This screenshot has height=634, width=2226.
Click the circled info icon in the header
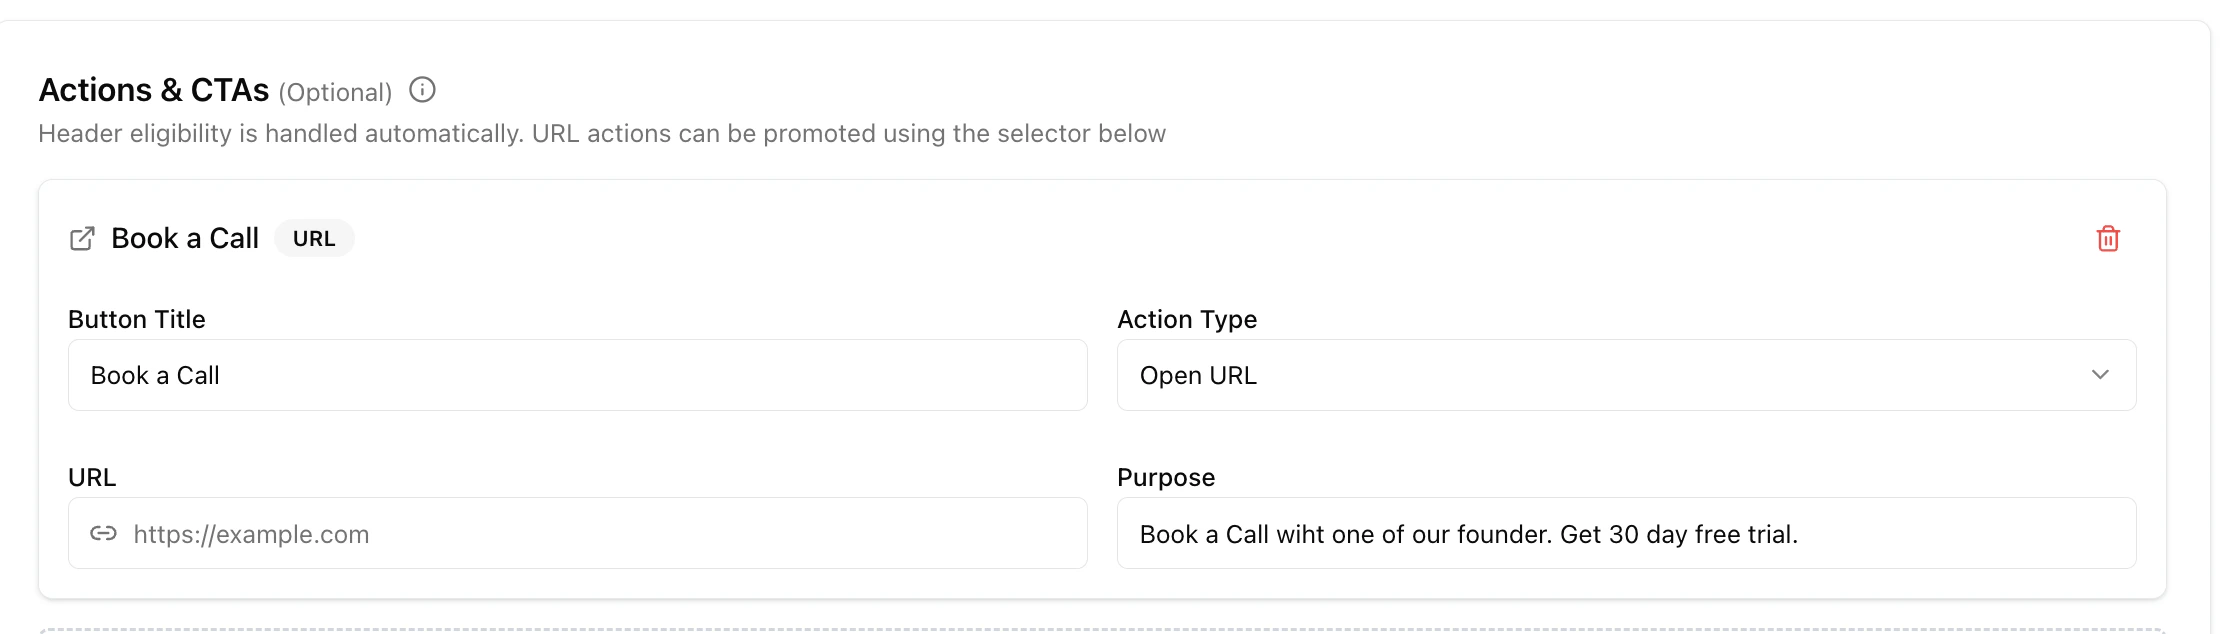click(423, 90)
